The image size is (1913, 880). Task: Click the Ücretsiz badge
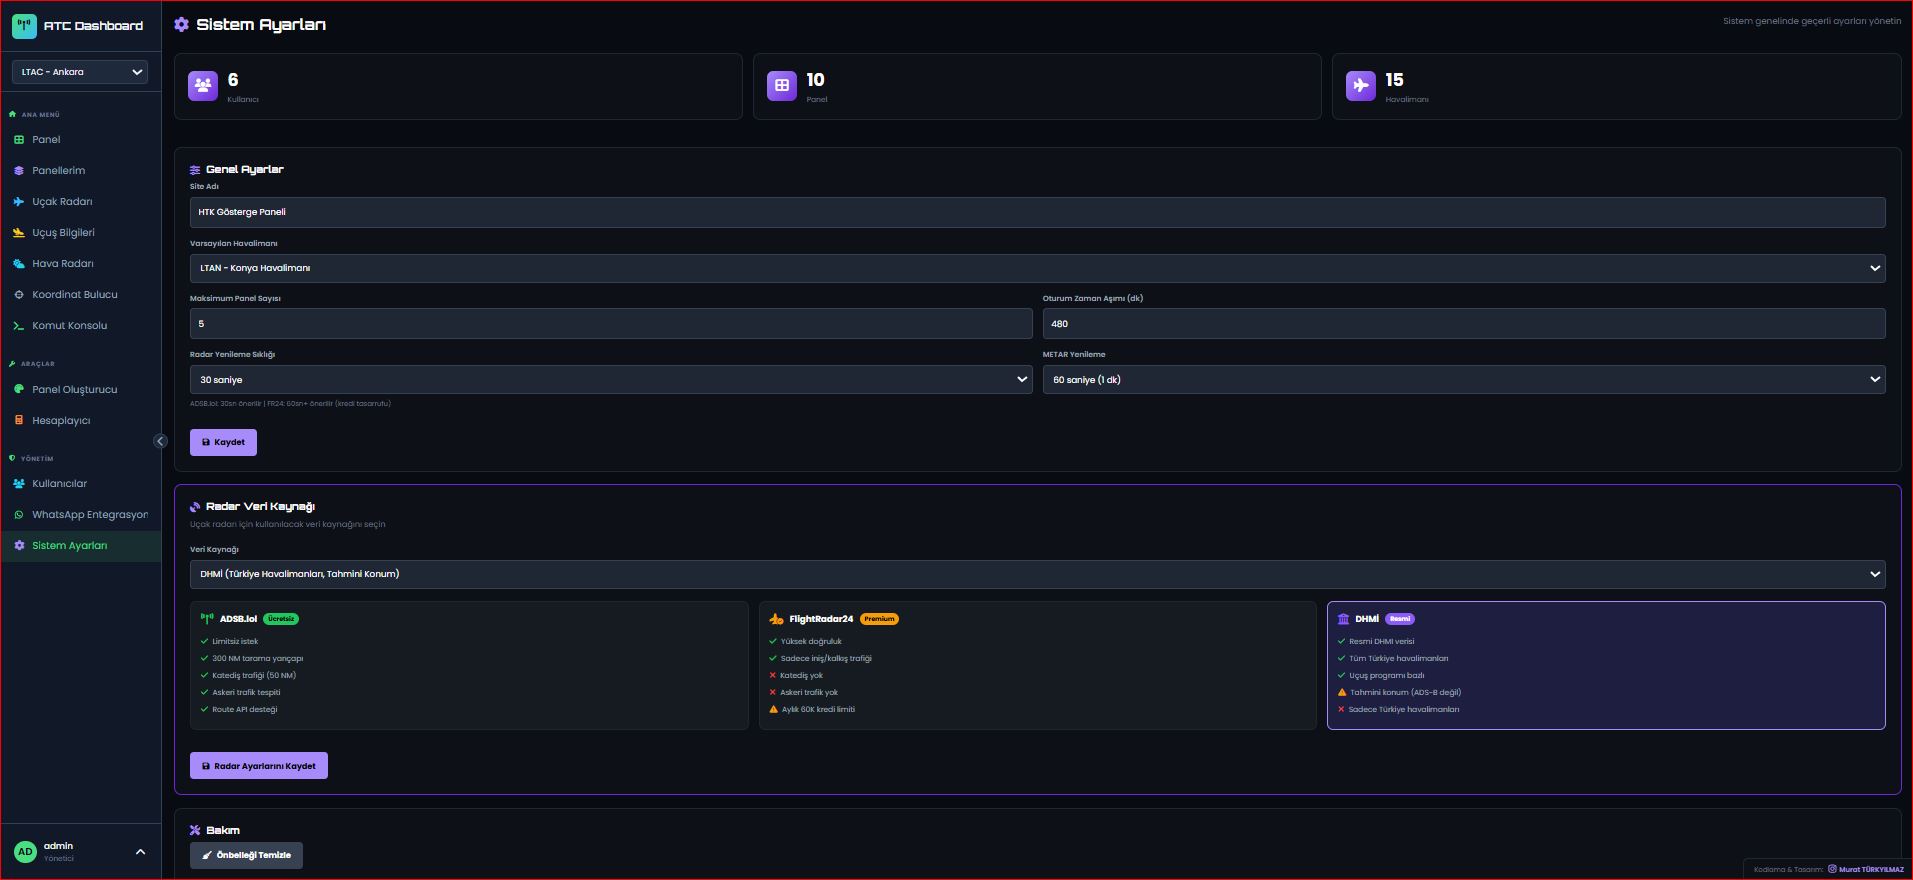point(281,619)
